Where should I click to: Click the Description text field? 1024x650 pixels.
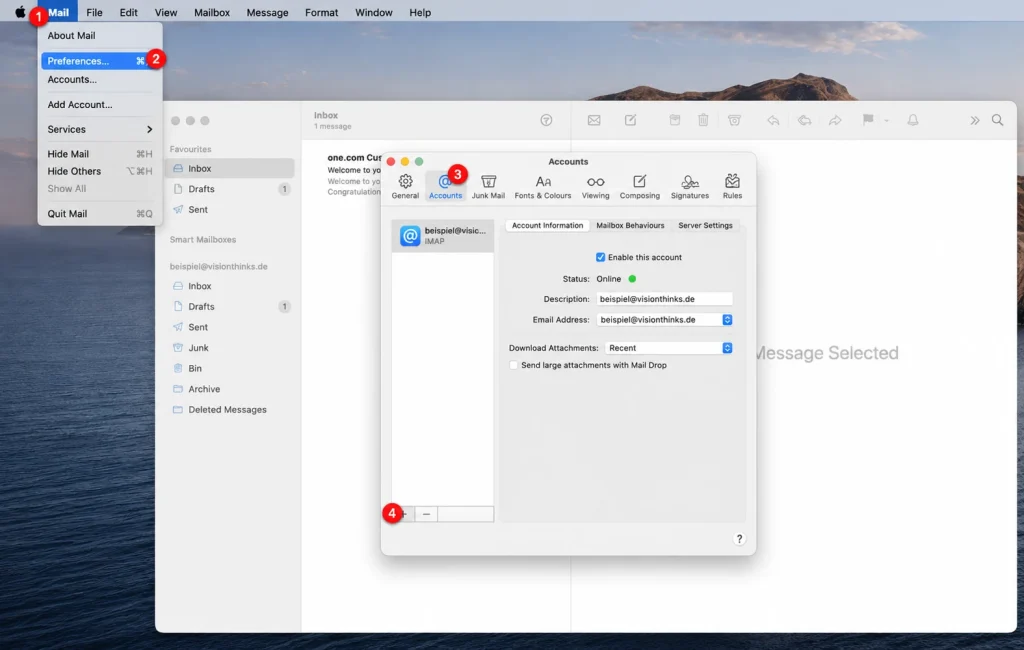(x=664, y=299)
